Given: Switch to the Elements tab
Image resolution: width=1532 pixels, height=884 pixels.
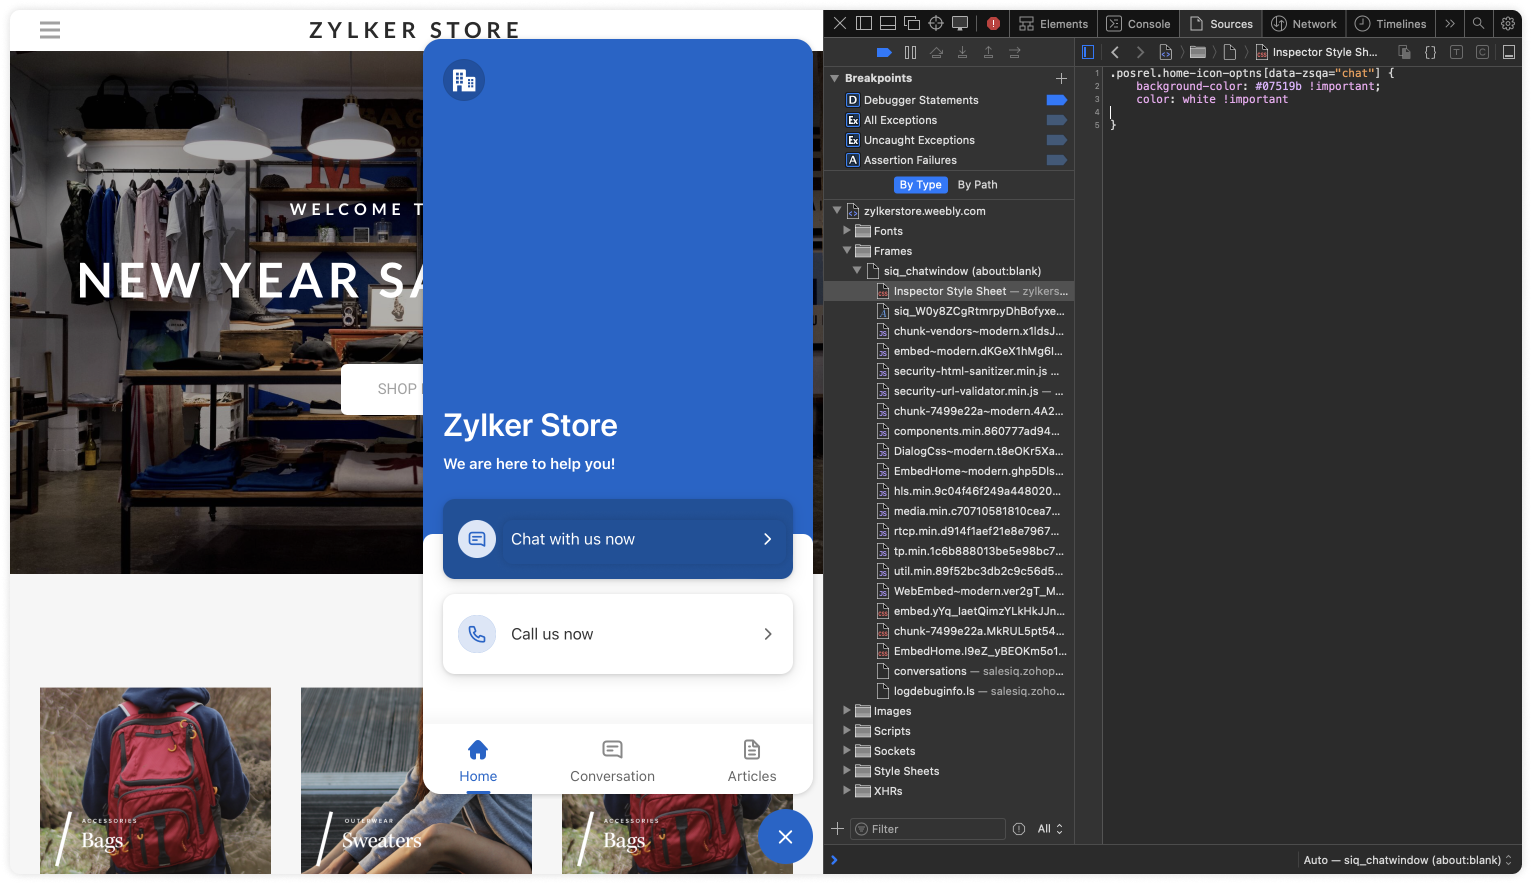Looking at the screenshot, I should coord(1053,24).
